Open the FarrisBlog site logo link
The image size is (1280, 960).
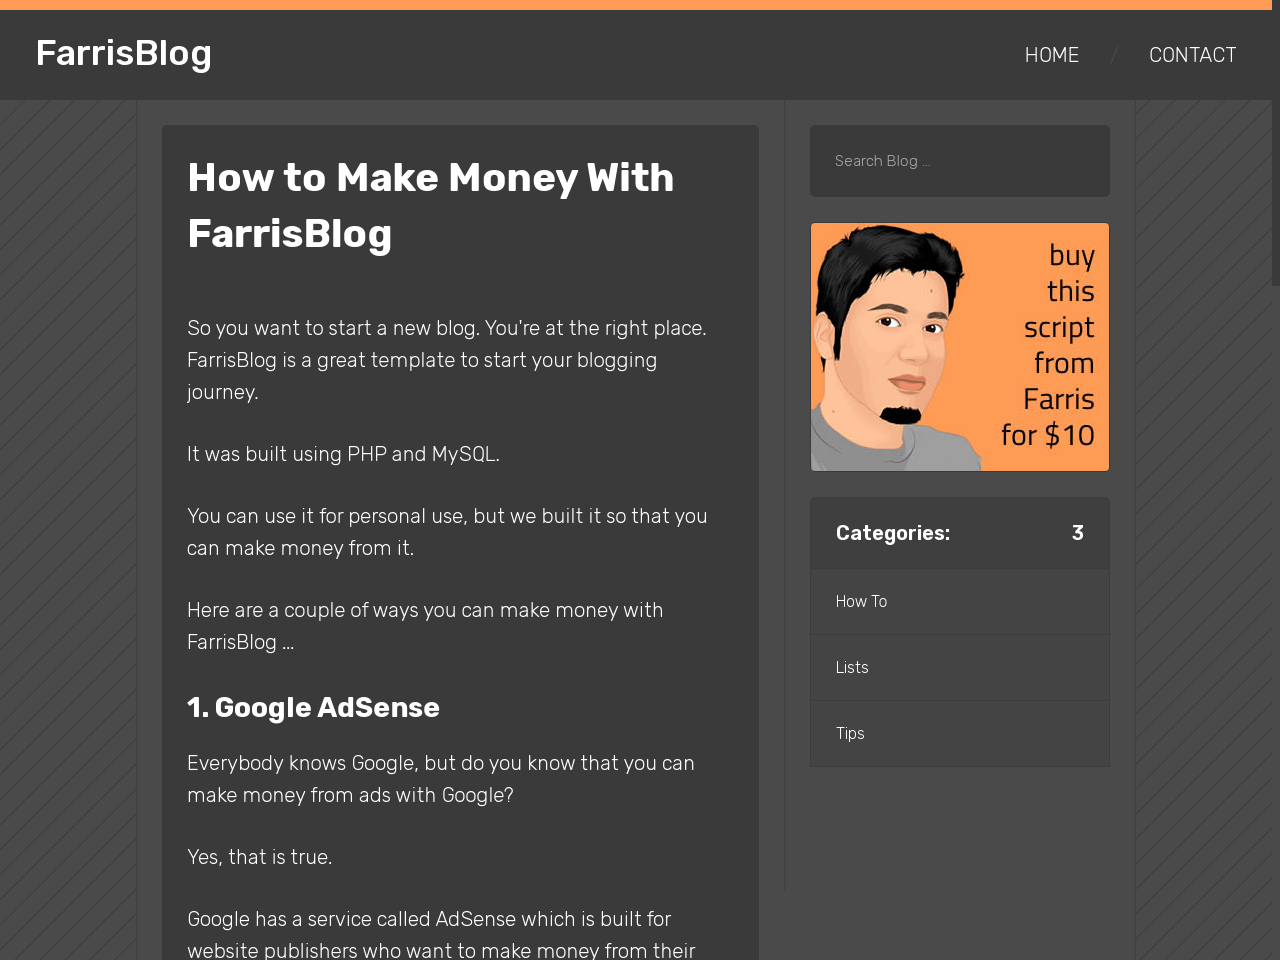pos(124,53)
